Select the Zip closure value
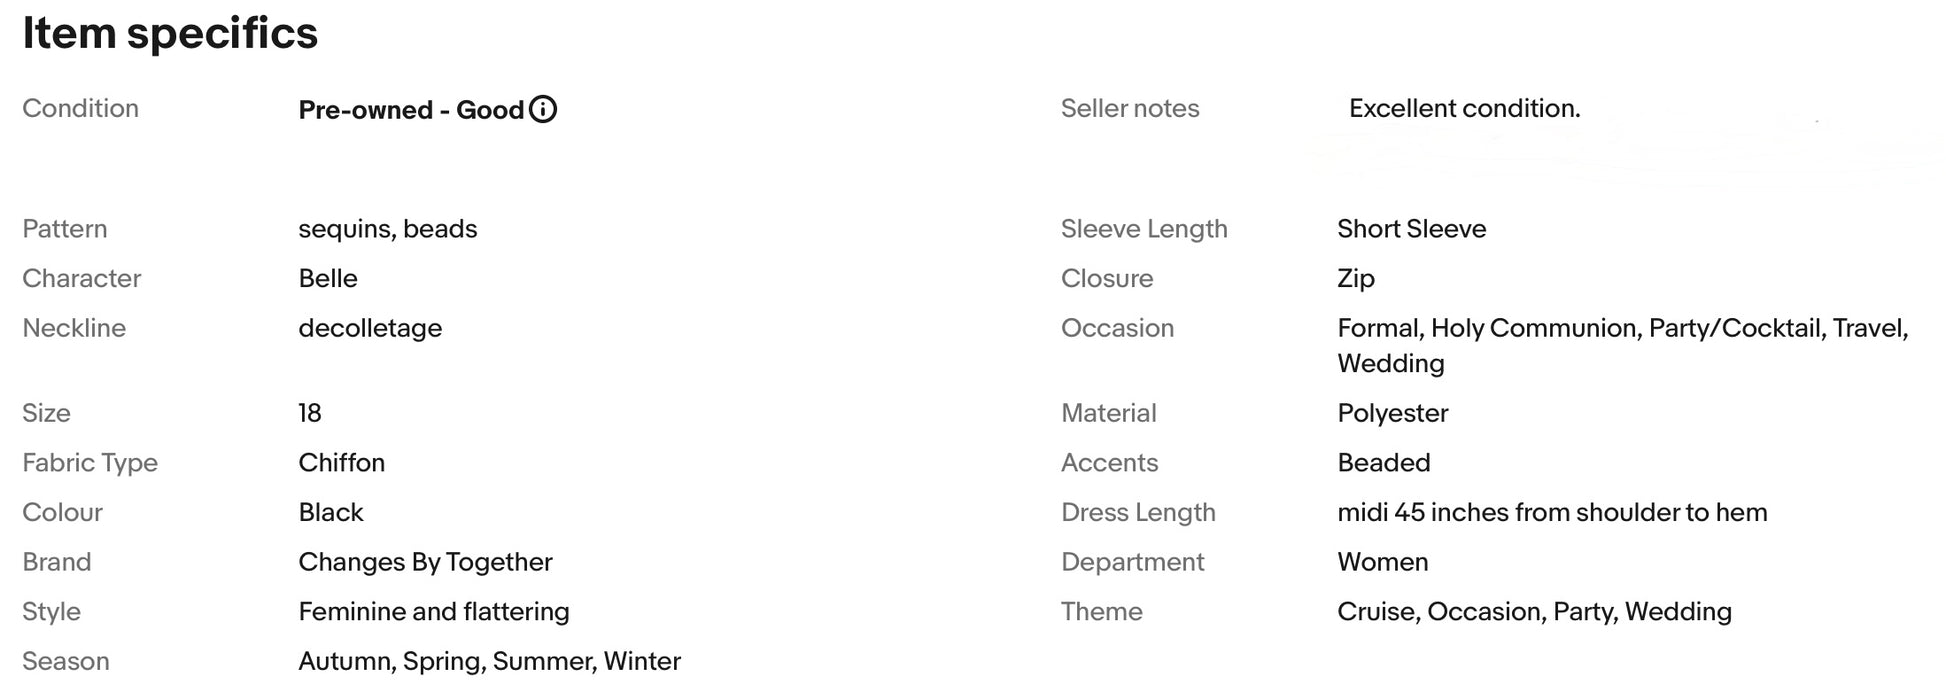Screen dimensions: 1946x700 1356,278
